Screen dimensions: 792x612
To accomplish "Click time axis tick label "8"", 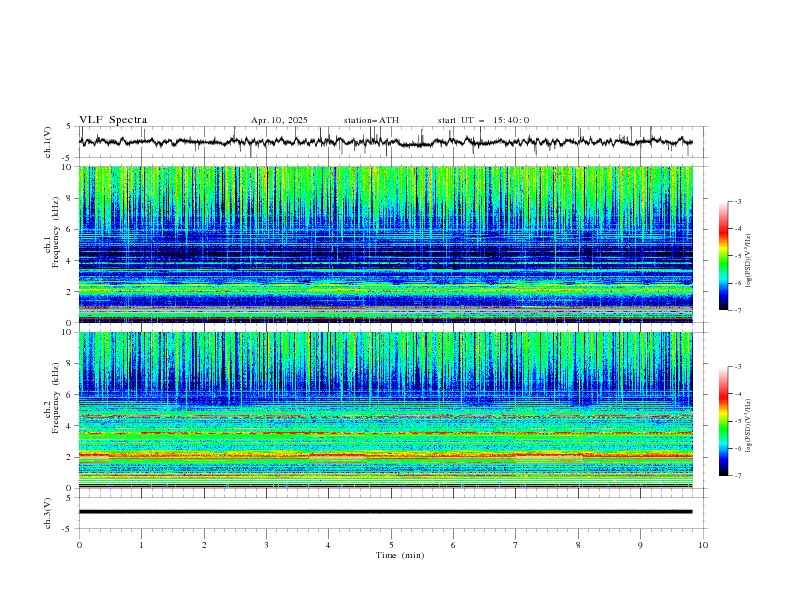I will (578, 545).
